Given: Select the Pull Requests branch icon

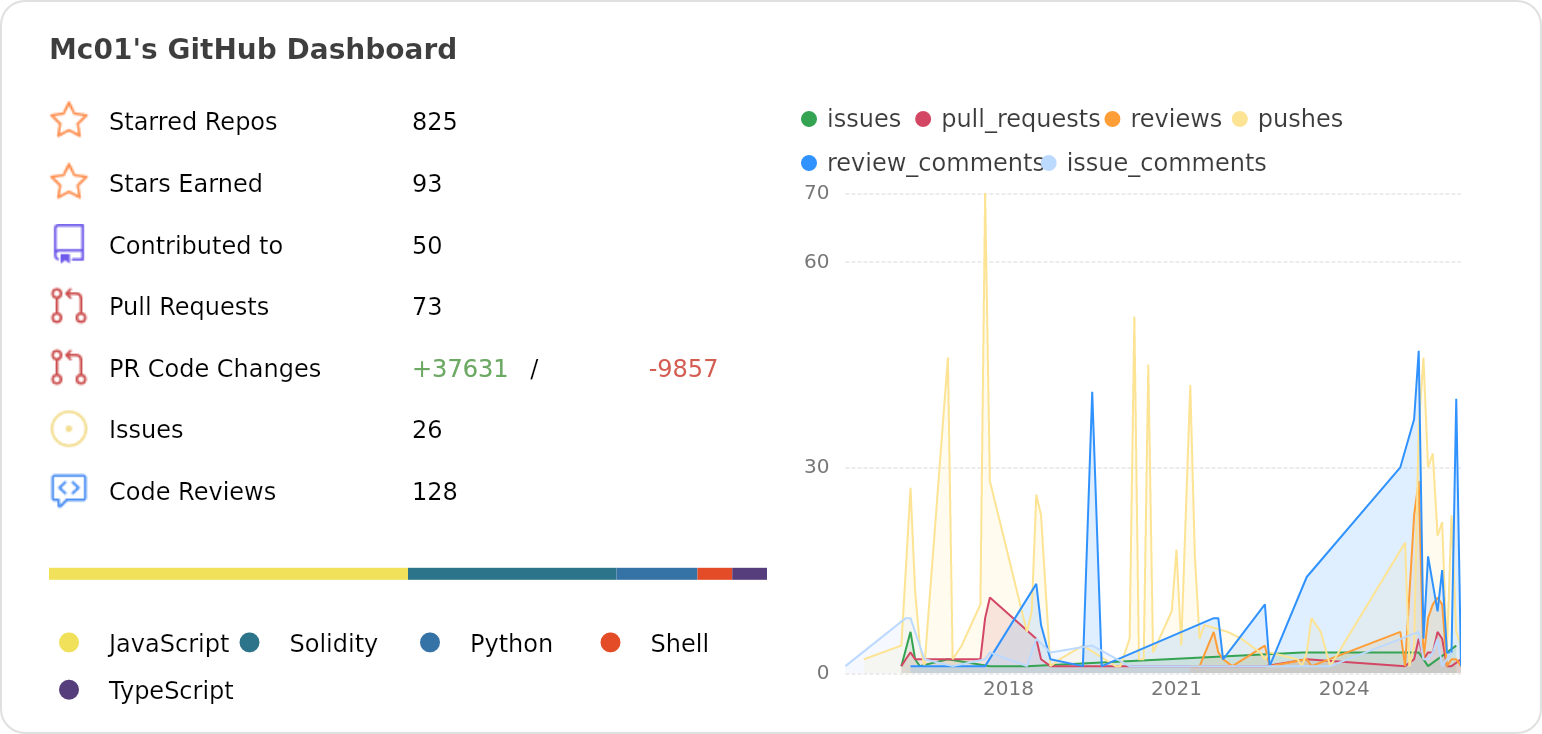Looking at the screenshot, I should tap(69, 306).
